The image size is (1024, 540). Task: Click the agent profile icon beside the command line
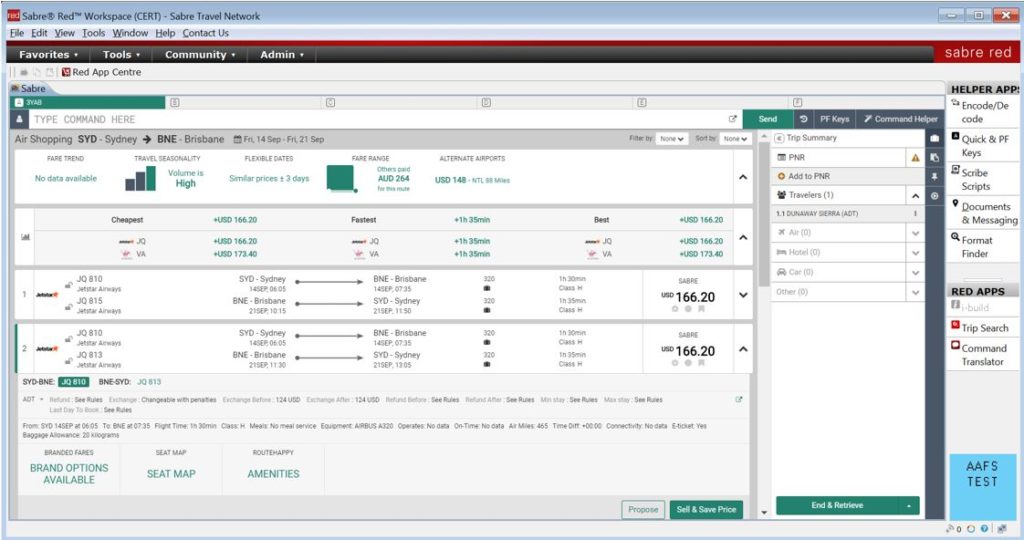20,119
